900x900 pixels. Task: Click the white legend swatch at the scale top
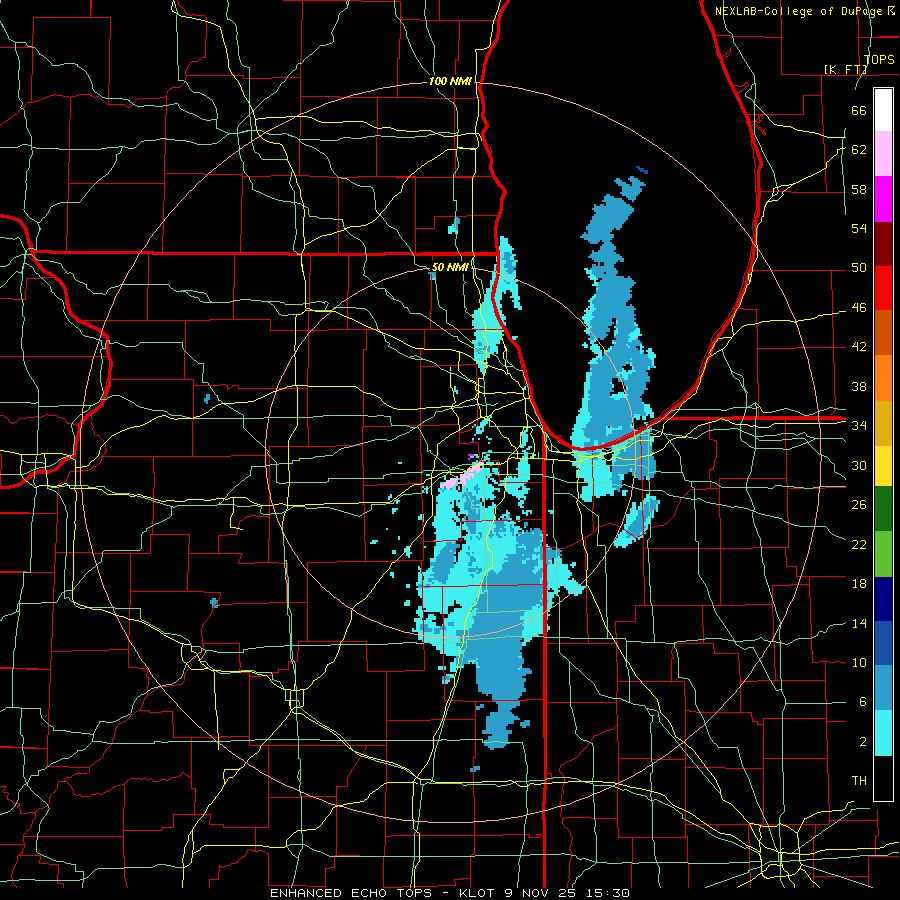pyautogui.click(x=883, y=110)
